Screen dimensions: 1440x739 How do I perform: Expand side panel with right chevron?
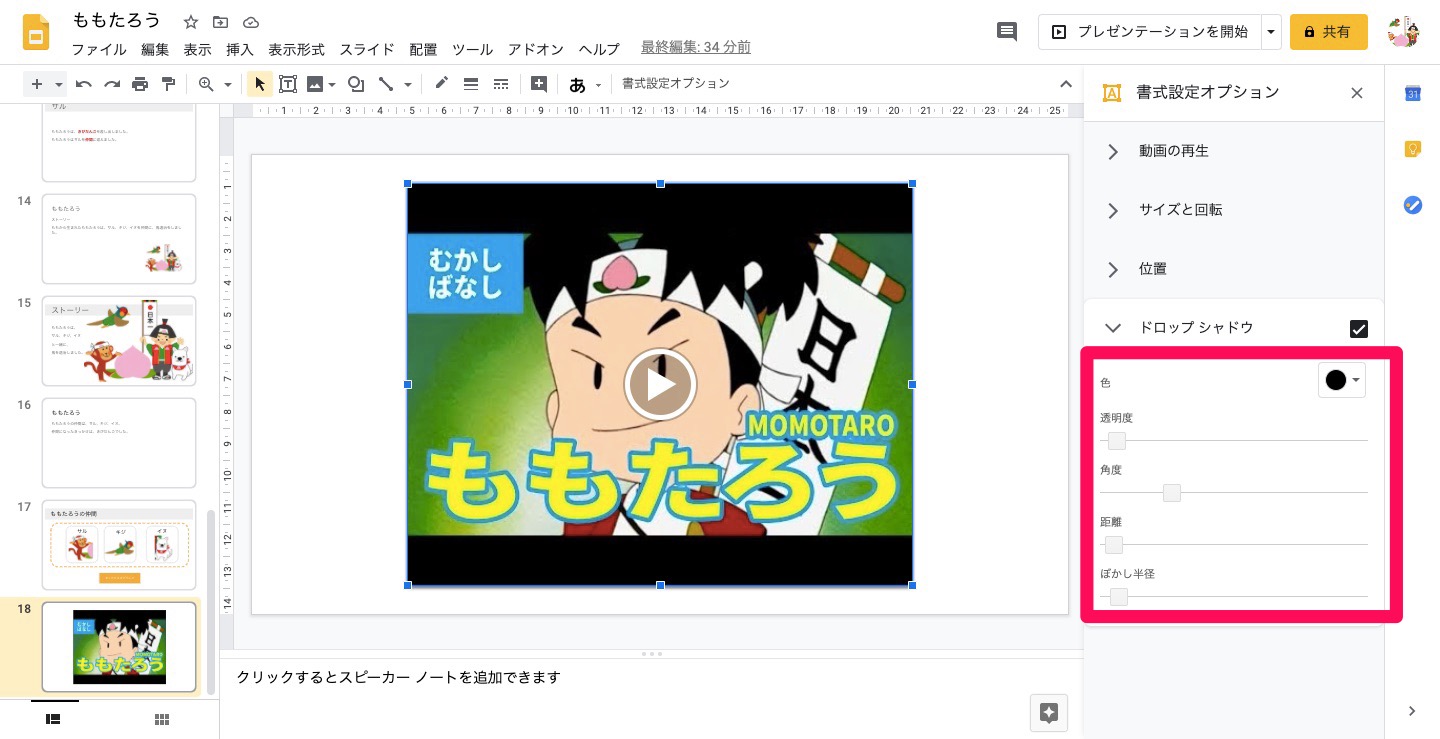click(1412, 711)
